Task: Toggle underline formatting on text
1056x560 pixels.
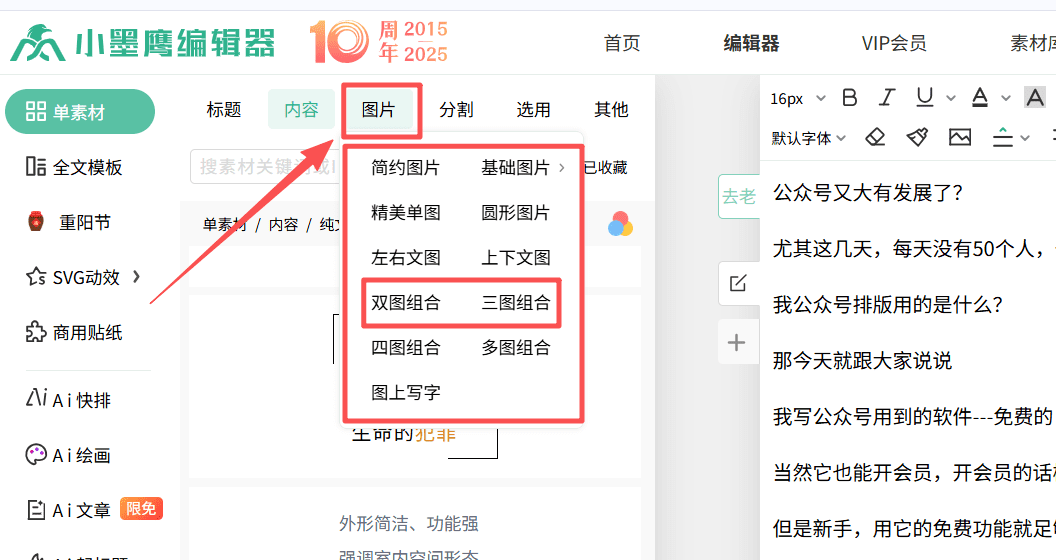Action: 924,98
